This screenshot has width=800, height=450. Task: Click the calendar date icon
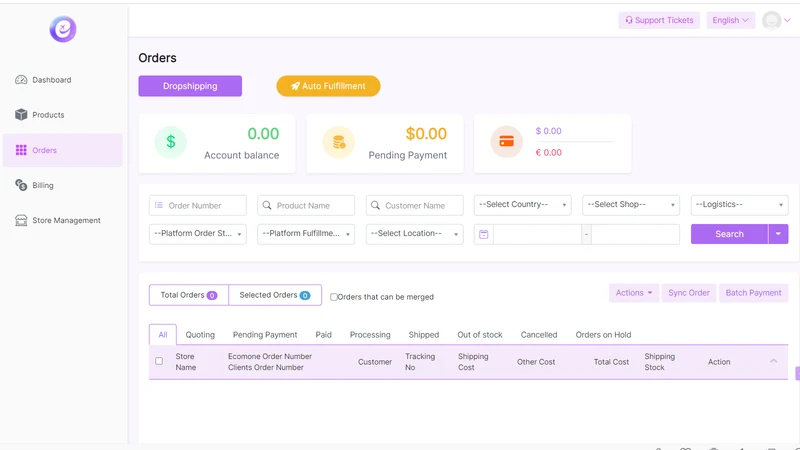[484, 234]
